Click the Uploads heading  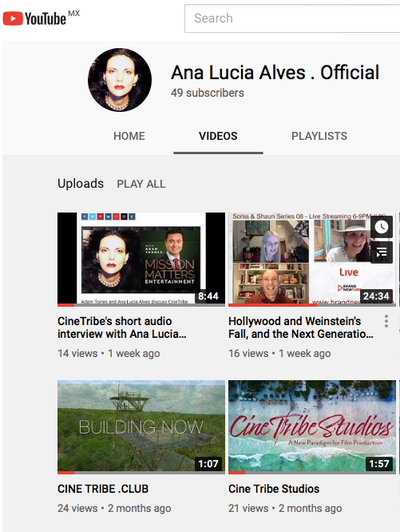coord(80,184)
